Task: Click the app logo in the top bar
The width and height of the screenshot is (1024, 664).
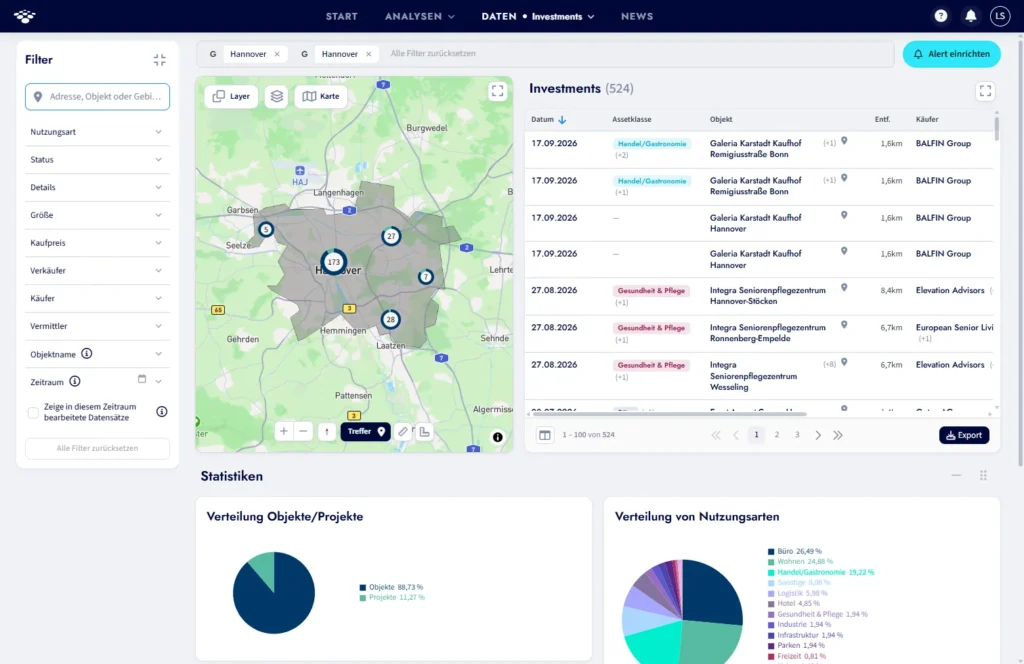Action: click(x=24, y=16)
